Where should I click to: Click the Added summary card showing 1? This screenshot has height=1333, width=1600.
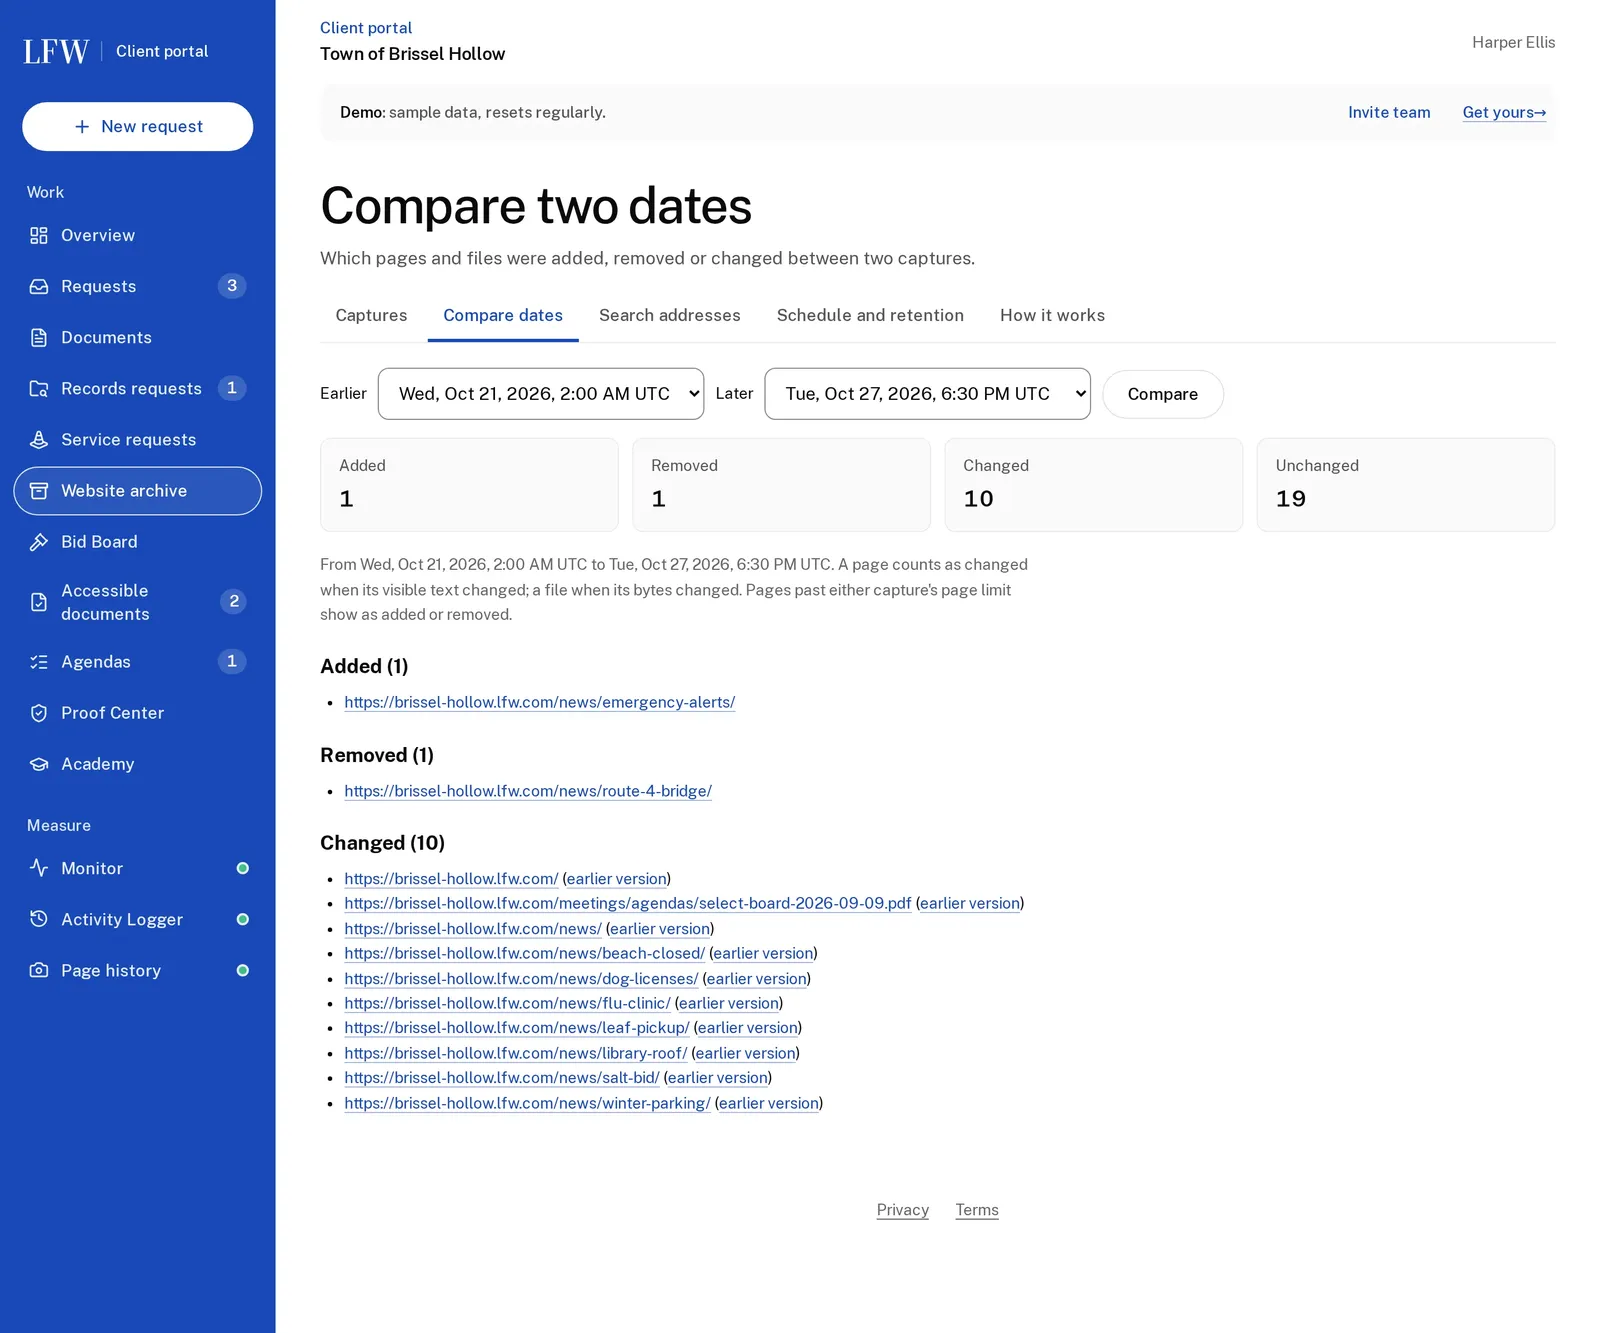click(469, 485)
